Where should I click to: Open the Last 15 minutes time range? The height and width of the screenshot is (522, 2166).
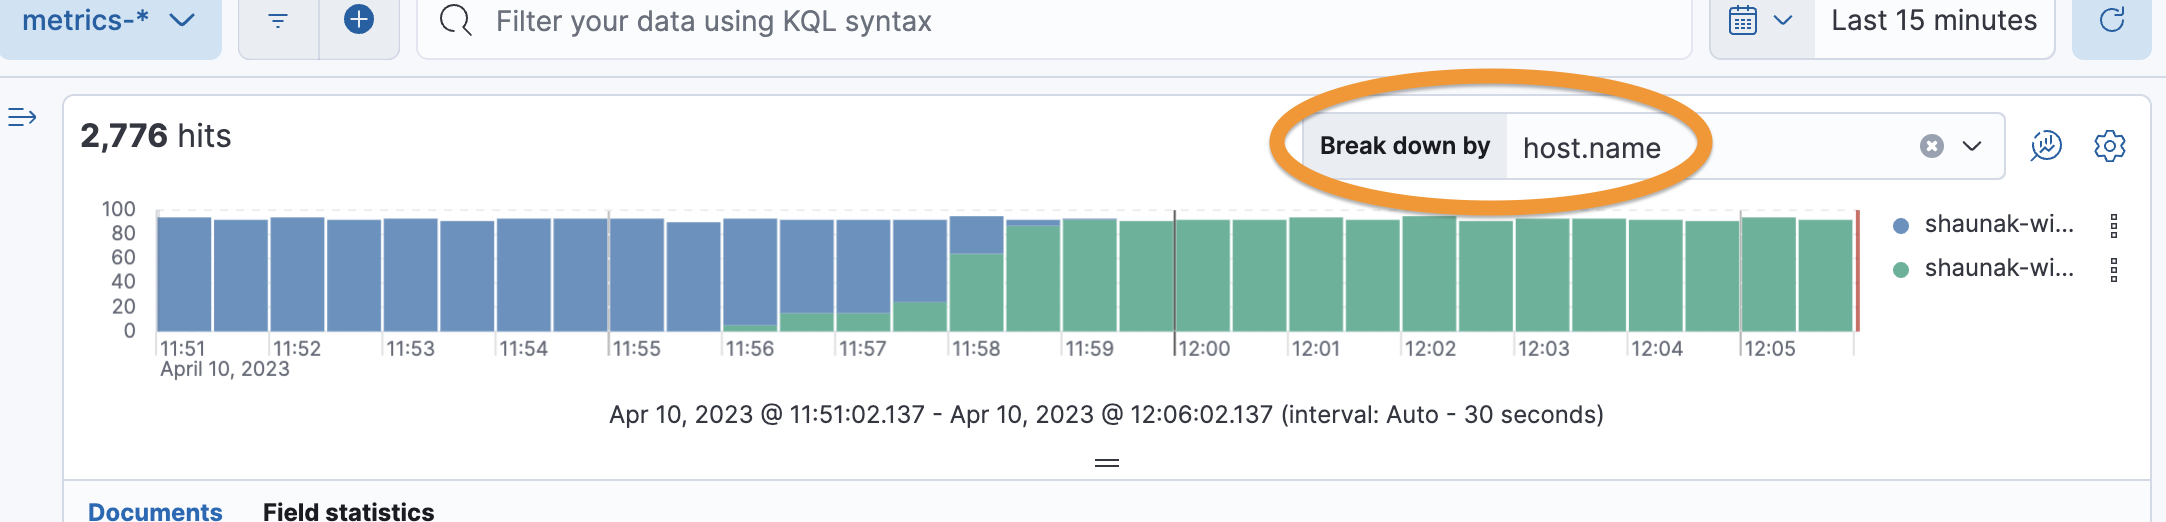1934,21
